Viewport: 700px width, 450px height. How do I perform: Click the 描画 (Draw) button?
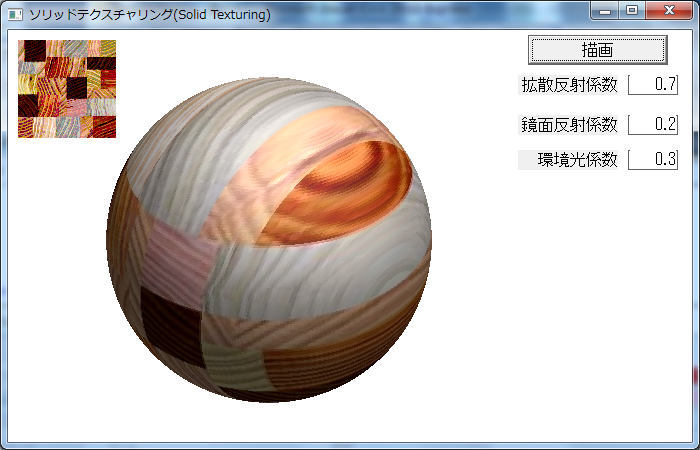pyautogui.click(x=597, y=50)
